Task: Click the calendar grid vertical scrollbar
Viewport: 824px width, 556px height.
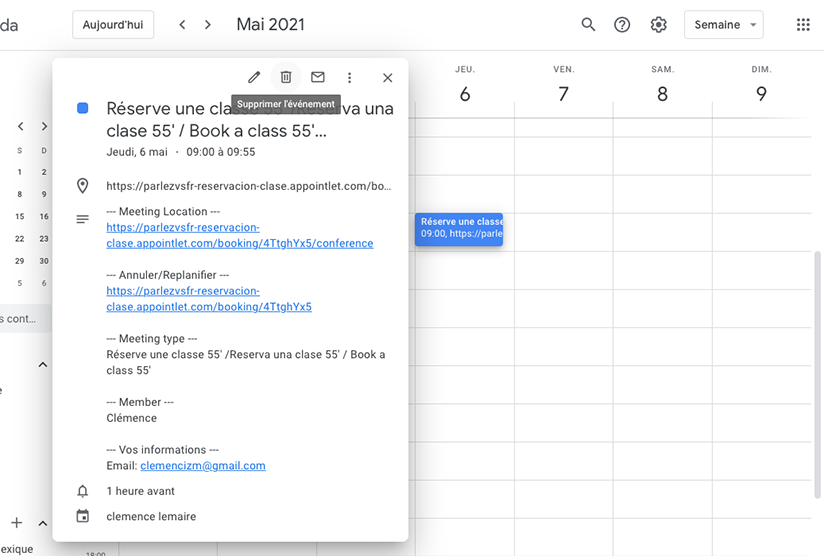Action: (817, 375)
